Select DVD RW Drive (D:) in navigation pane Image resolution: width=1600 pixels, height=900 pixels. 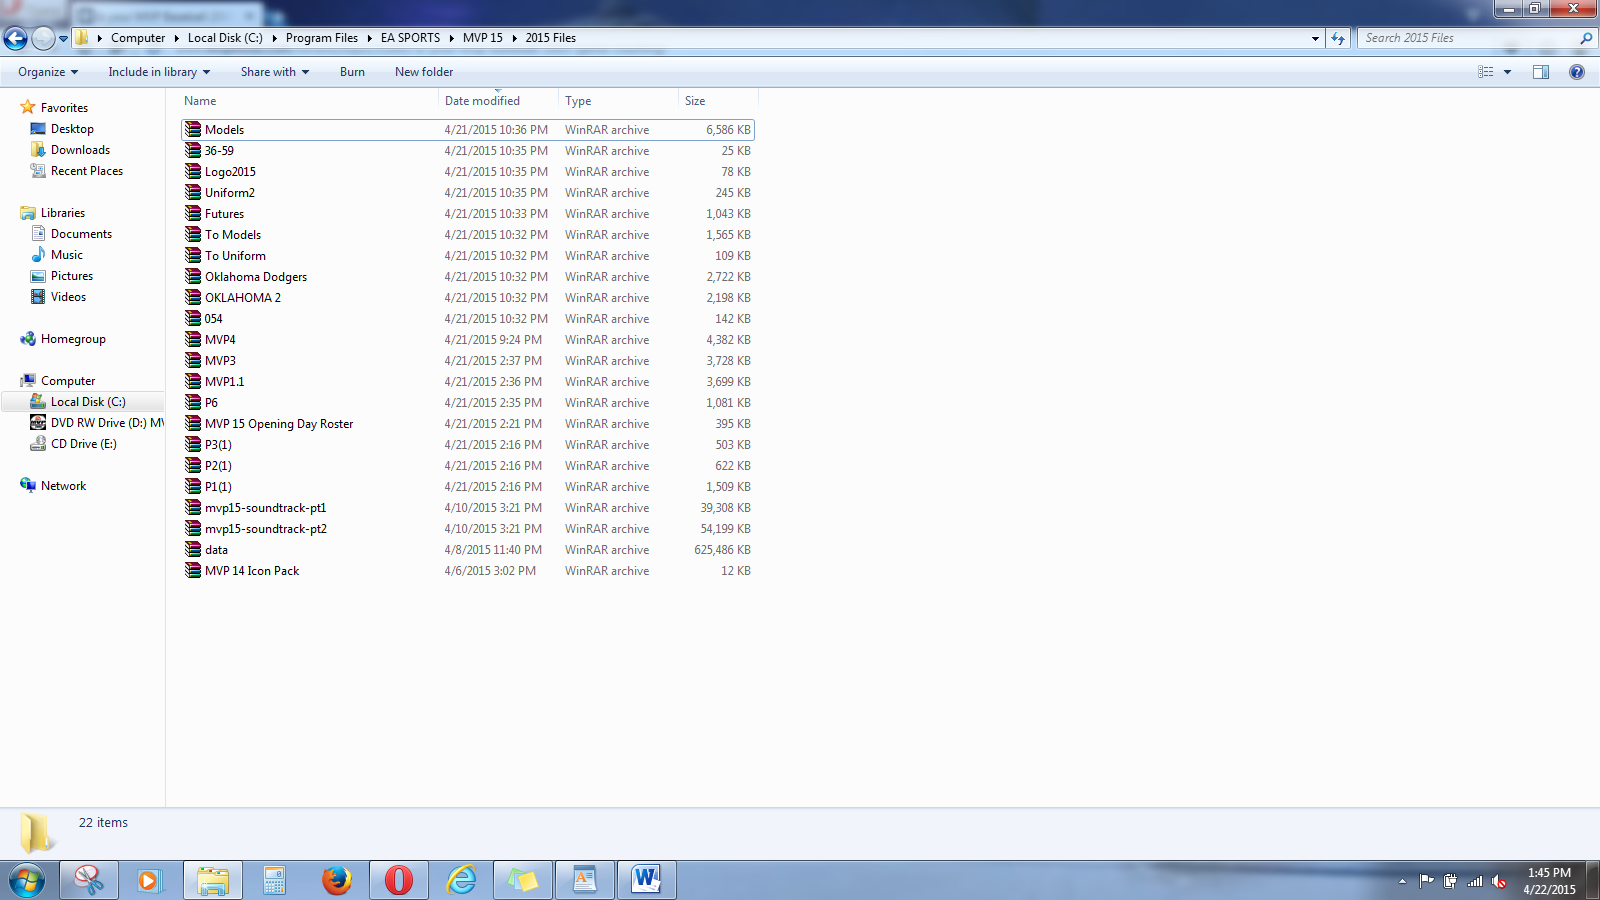[x=97, y=423]
